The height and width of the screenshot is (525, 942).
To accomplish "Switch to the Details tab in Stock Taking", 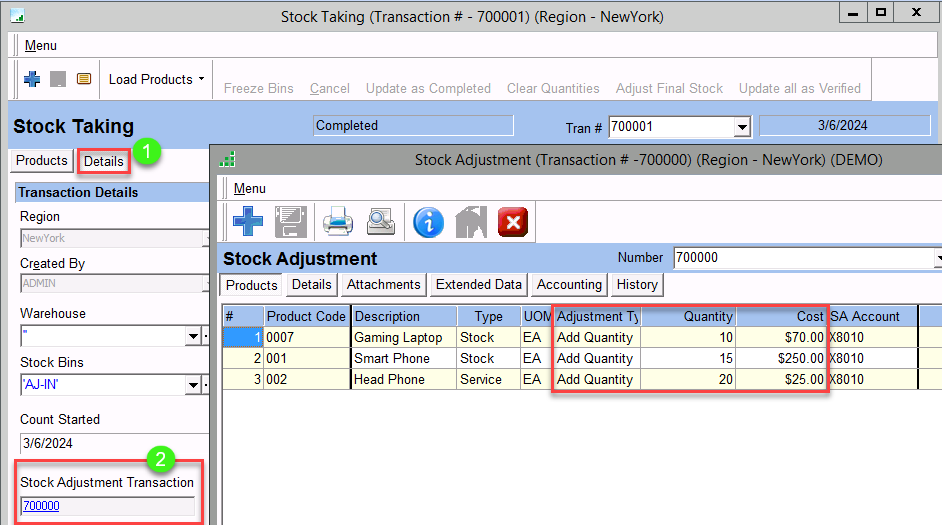I will tap(103, 161).
